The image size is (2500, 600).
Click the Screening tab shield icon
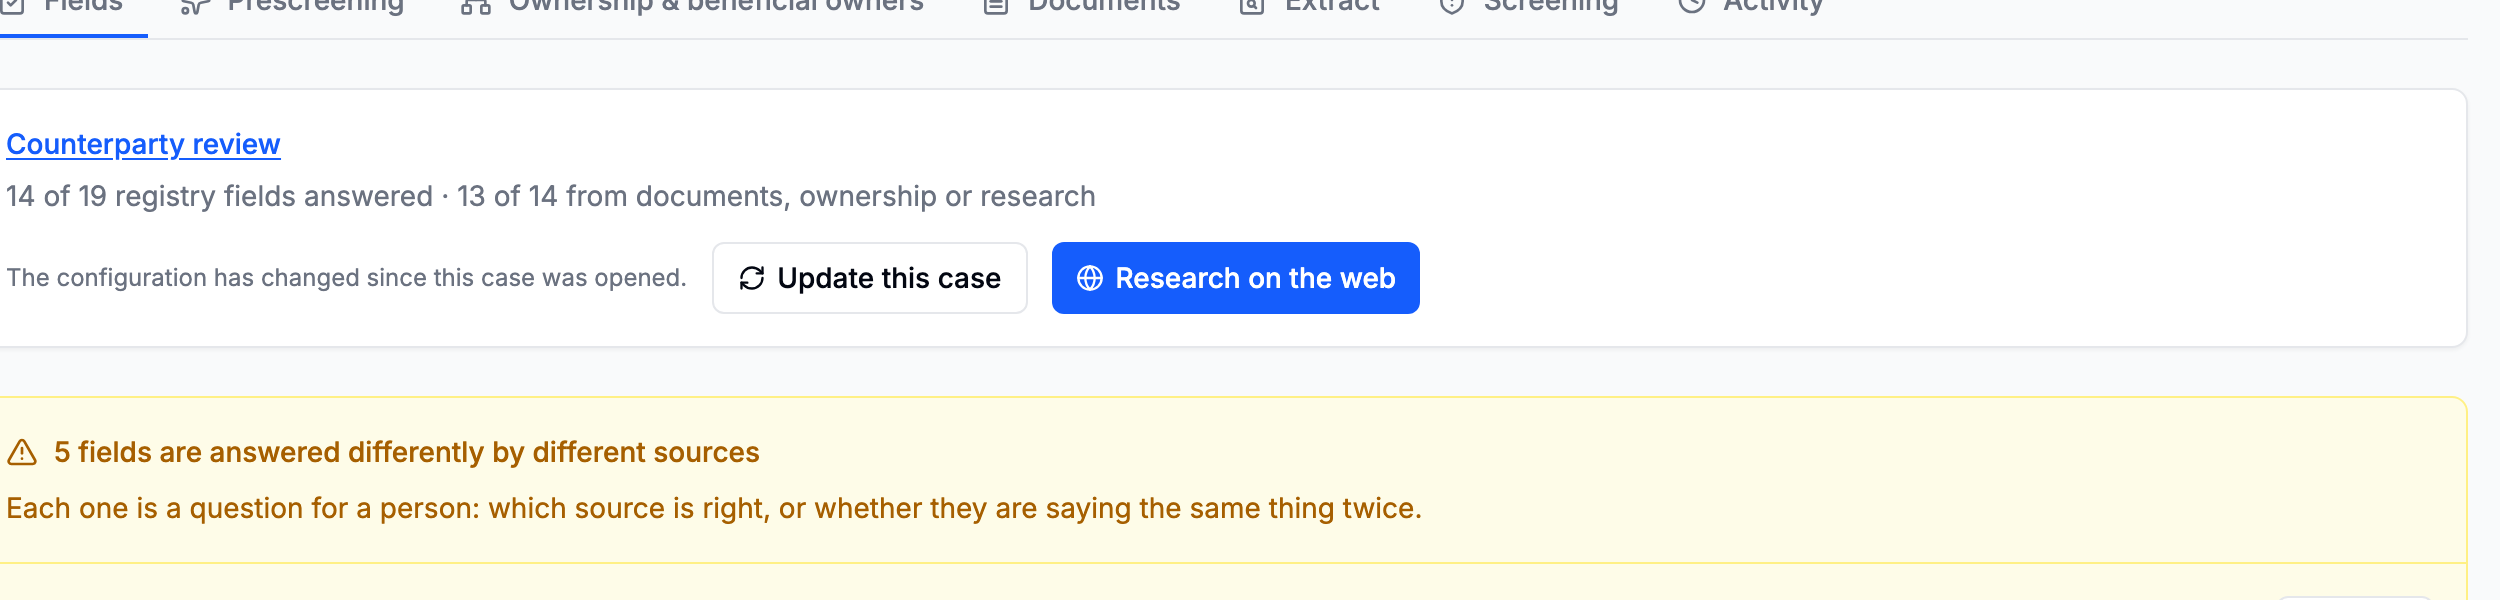1452,5
